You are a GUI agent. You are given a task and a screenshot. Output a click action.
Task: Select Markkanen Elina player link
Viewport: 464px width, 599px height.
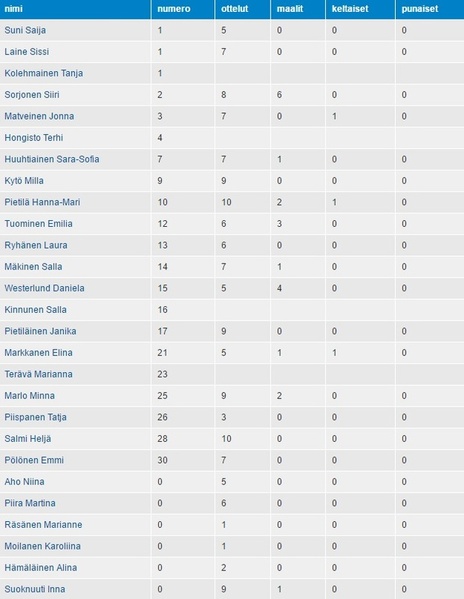(x=39, y=353)
